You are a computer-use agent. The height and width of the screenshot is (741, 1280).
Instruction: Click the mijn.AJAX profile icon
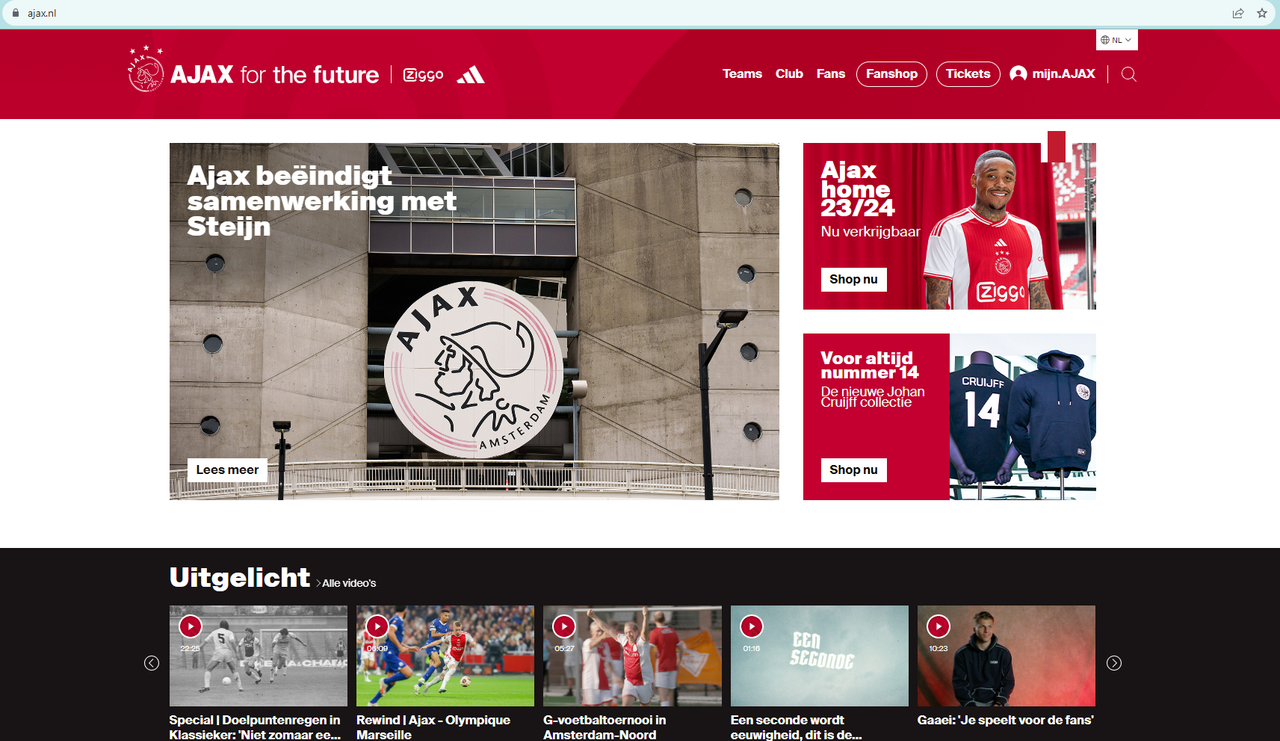click(1018, 74)
